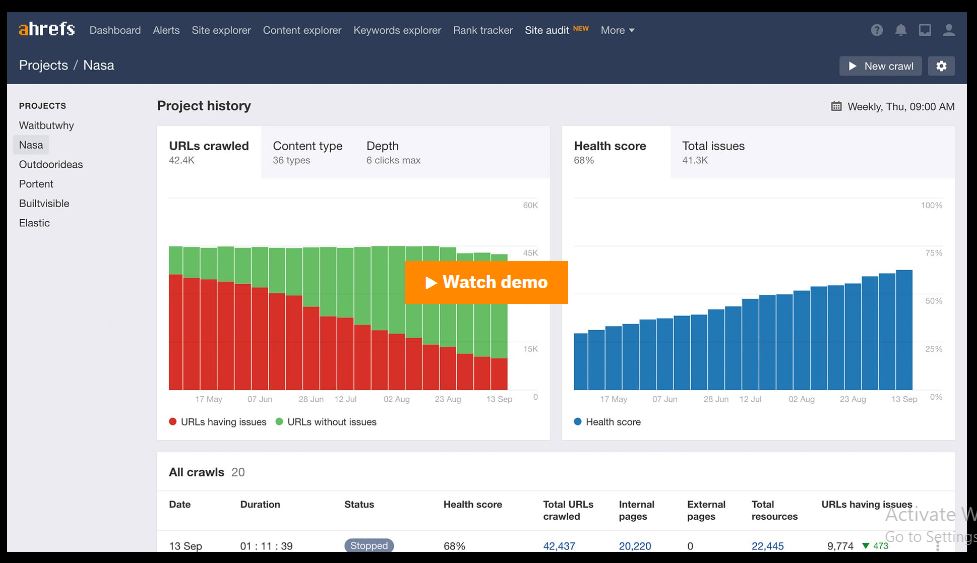Viewport: 977px width, 563px height.
Task: Open Keywords explorer
Action: pyautogui.click(x=397, y=30)
